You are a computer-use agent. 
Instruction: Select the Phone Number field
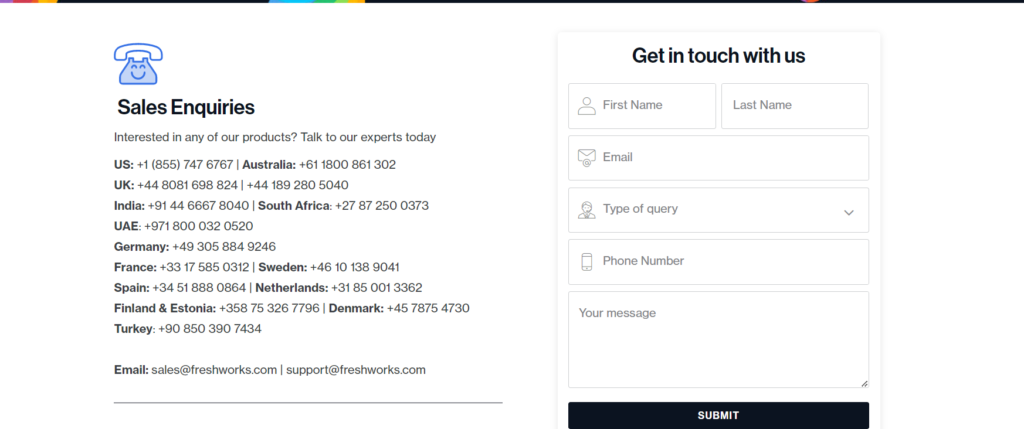click(x=718, y=262)
